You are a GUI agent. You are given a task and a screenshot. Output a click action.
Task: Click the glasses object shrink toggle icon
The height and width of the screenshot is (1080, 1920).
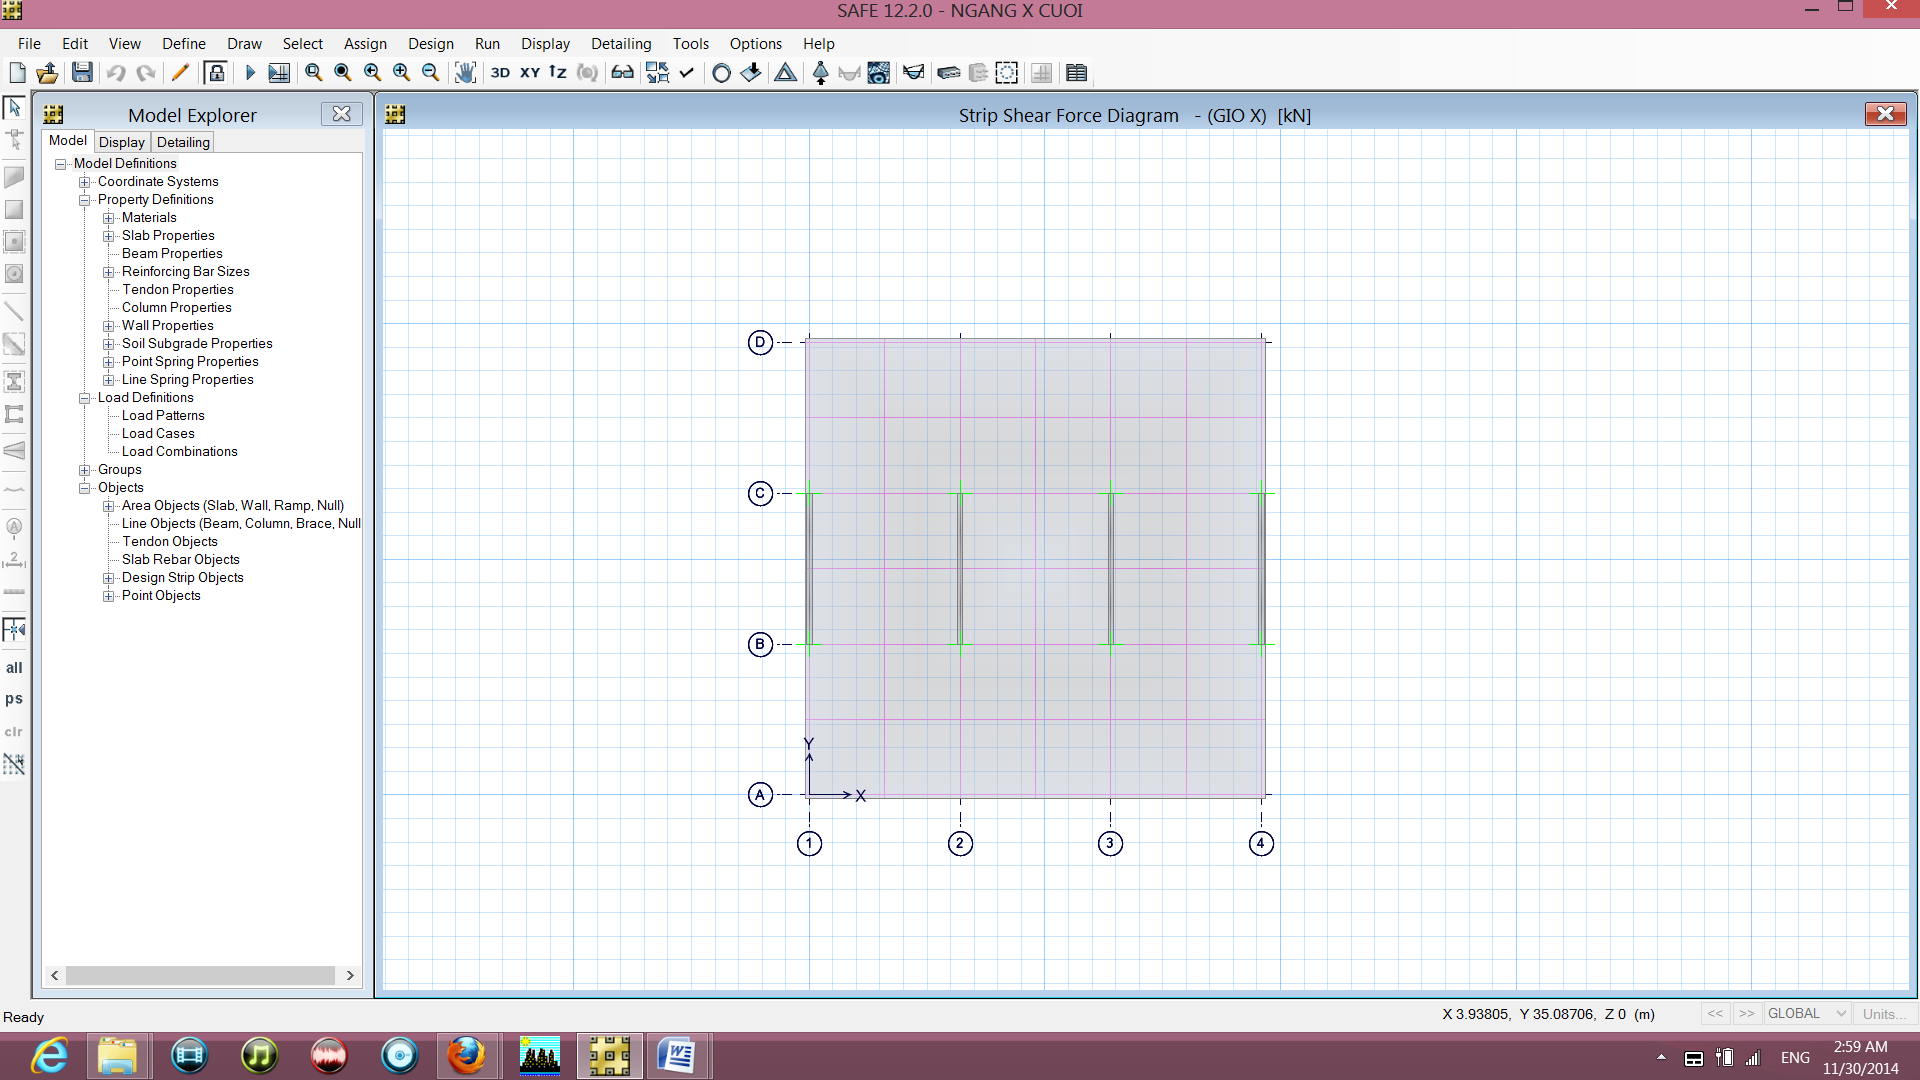click(x=622, y=72)
